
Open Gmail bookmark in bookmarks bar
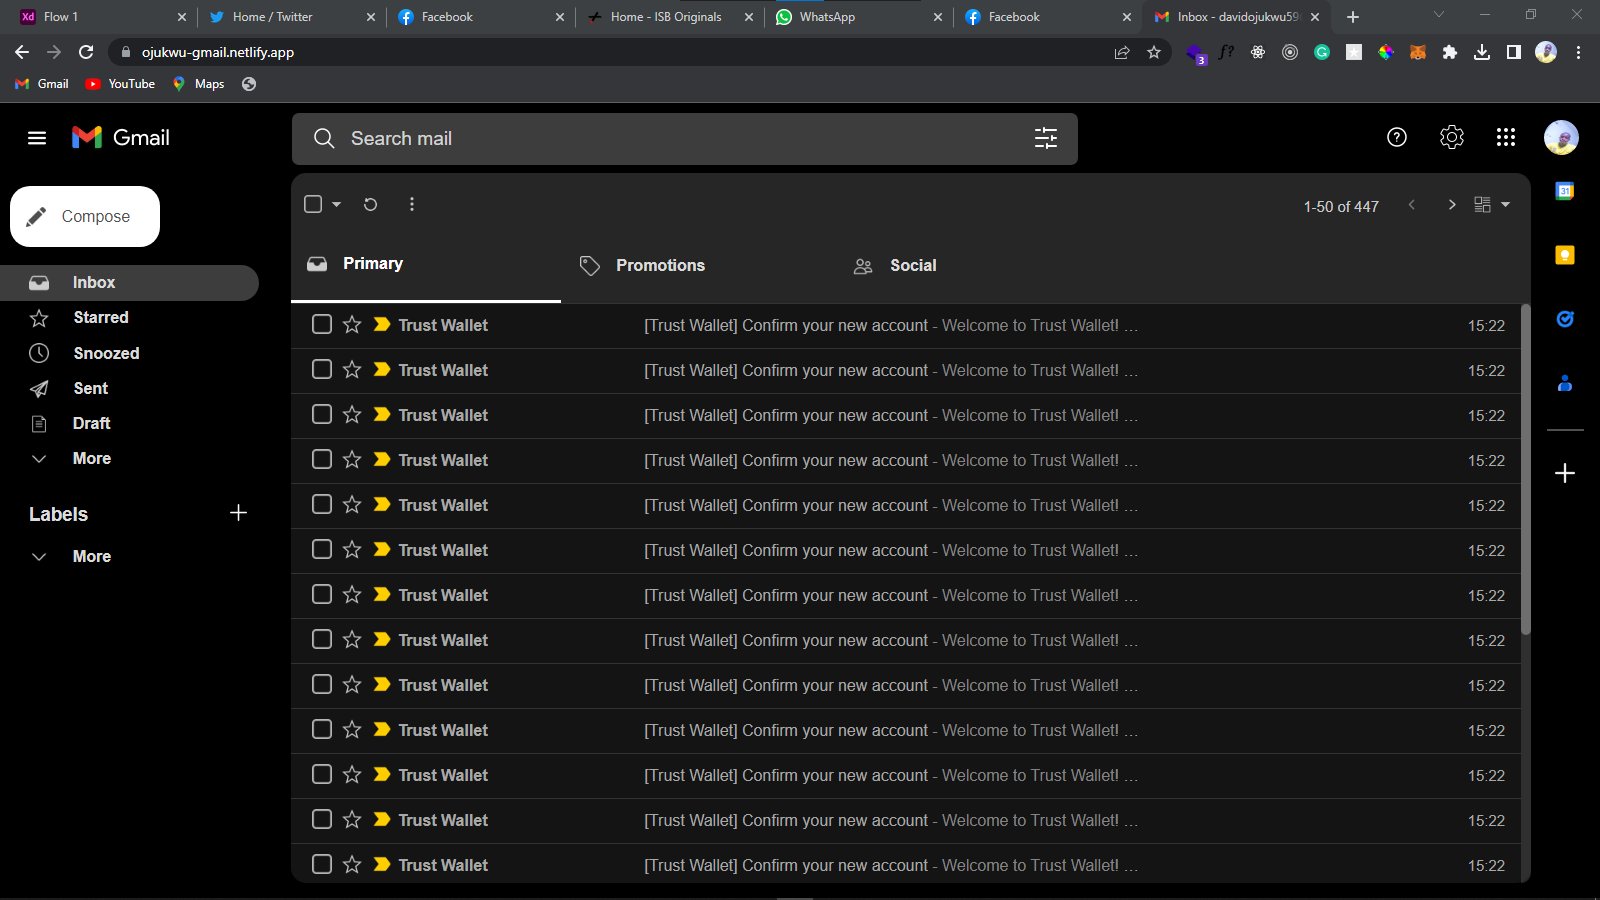point(42,84)
